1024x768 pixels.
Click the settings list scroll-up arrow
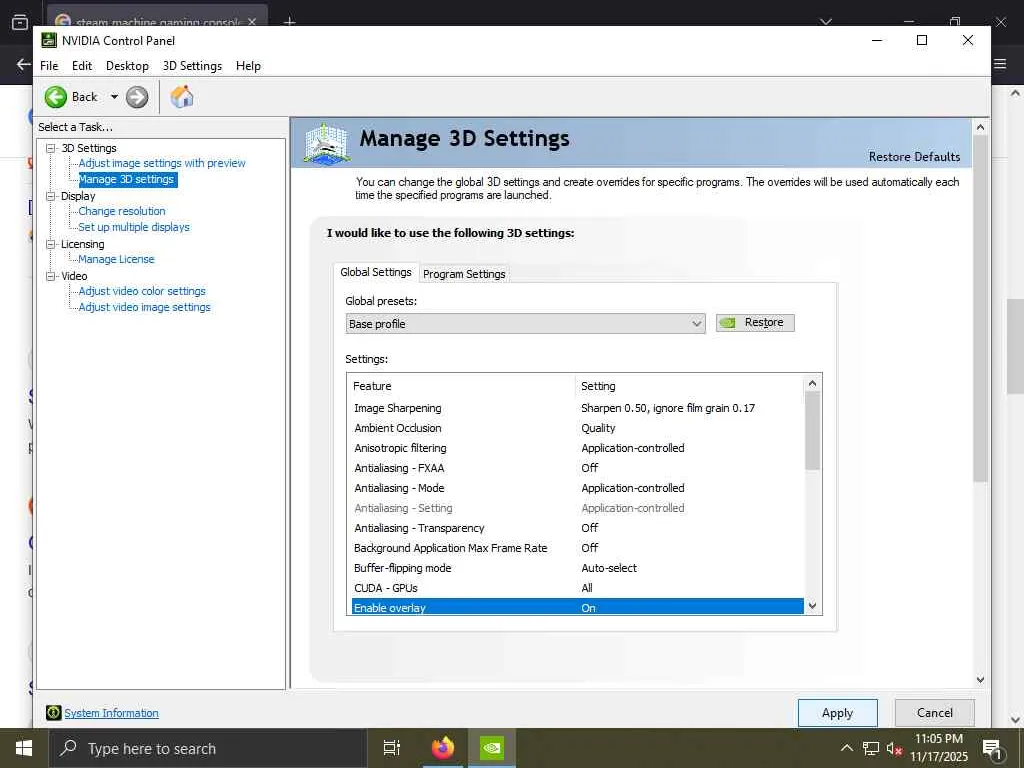pyautogui.click(x=812, y=383)
